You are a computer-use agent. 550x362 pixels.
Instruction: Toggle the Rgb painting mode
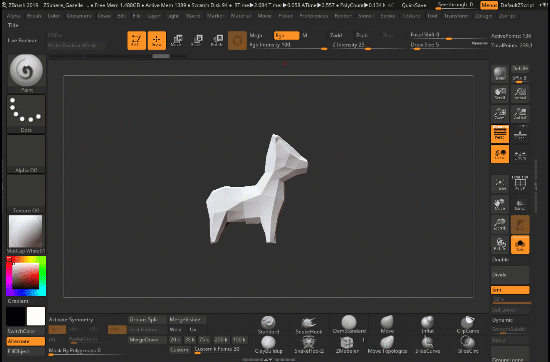(x=287, y=35)
